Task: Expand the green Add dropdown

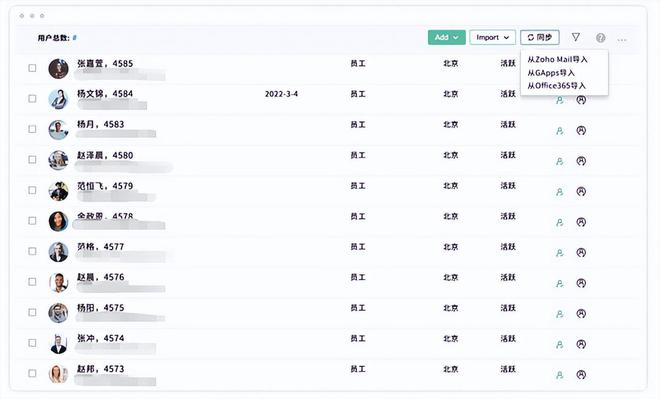Action: pyautogui.click(x=447, y=37)
